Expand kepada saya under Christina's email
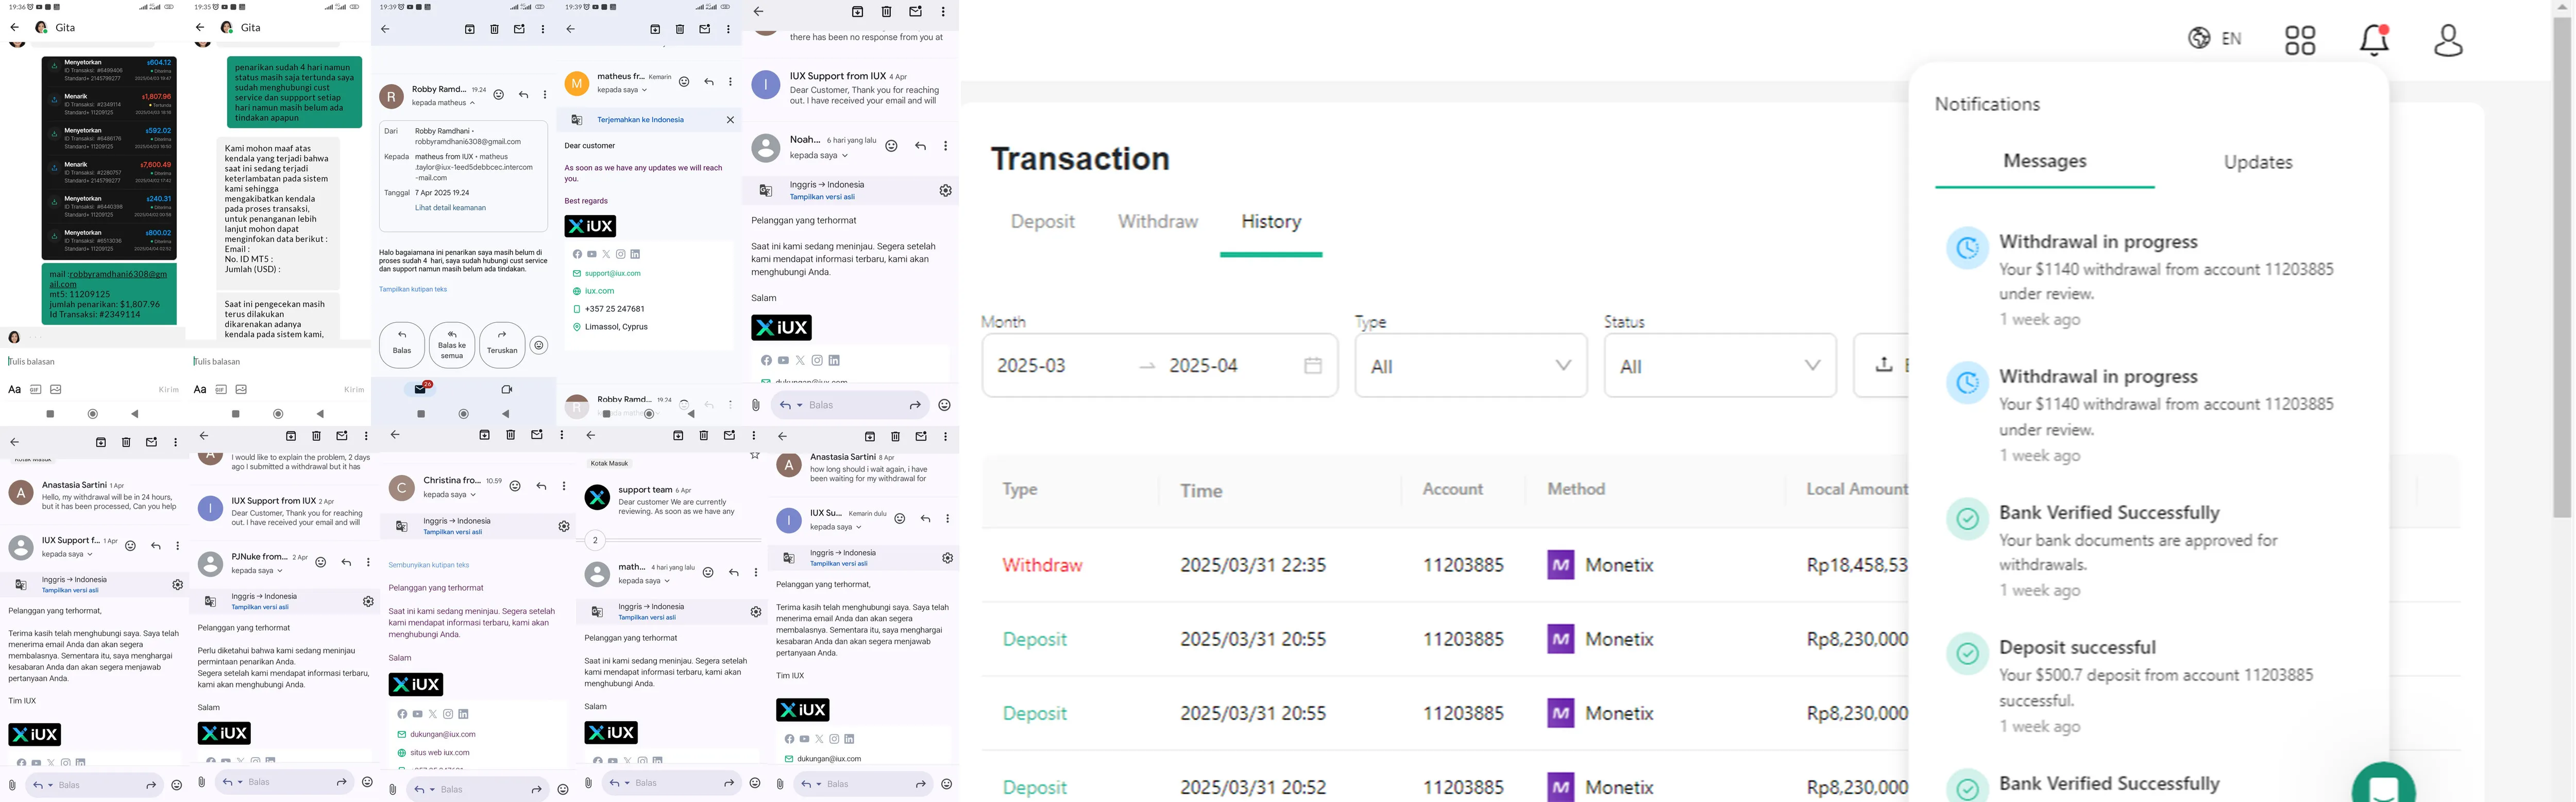The width and height of the screenshot is (2576, 802). click(x=448, y=494)
